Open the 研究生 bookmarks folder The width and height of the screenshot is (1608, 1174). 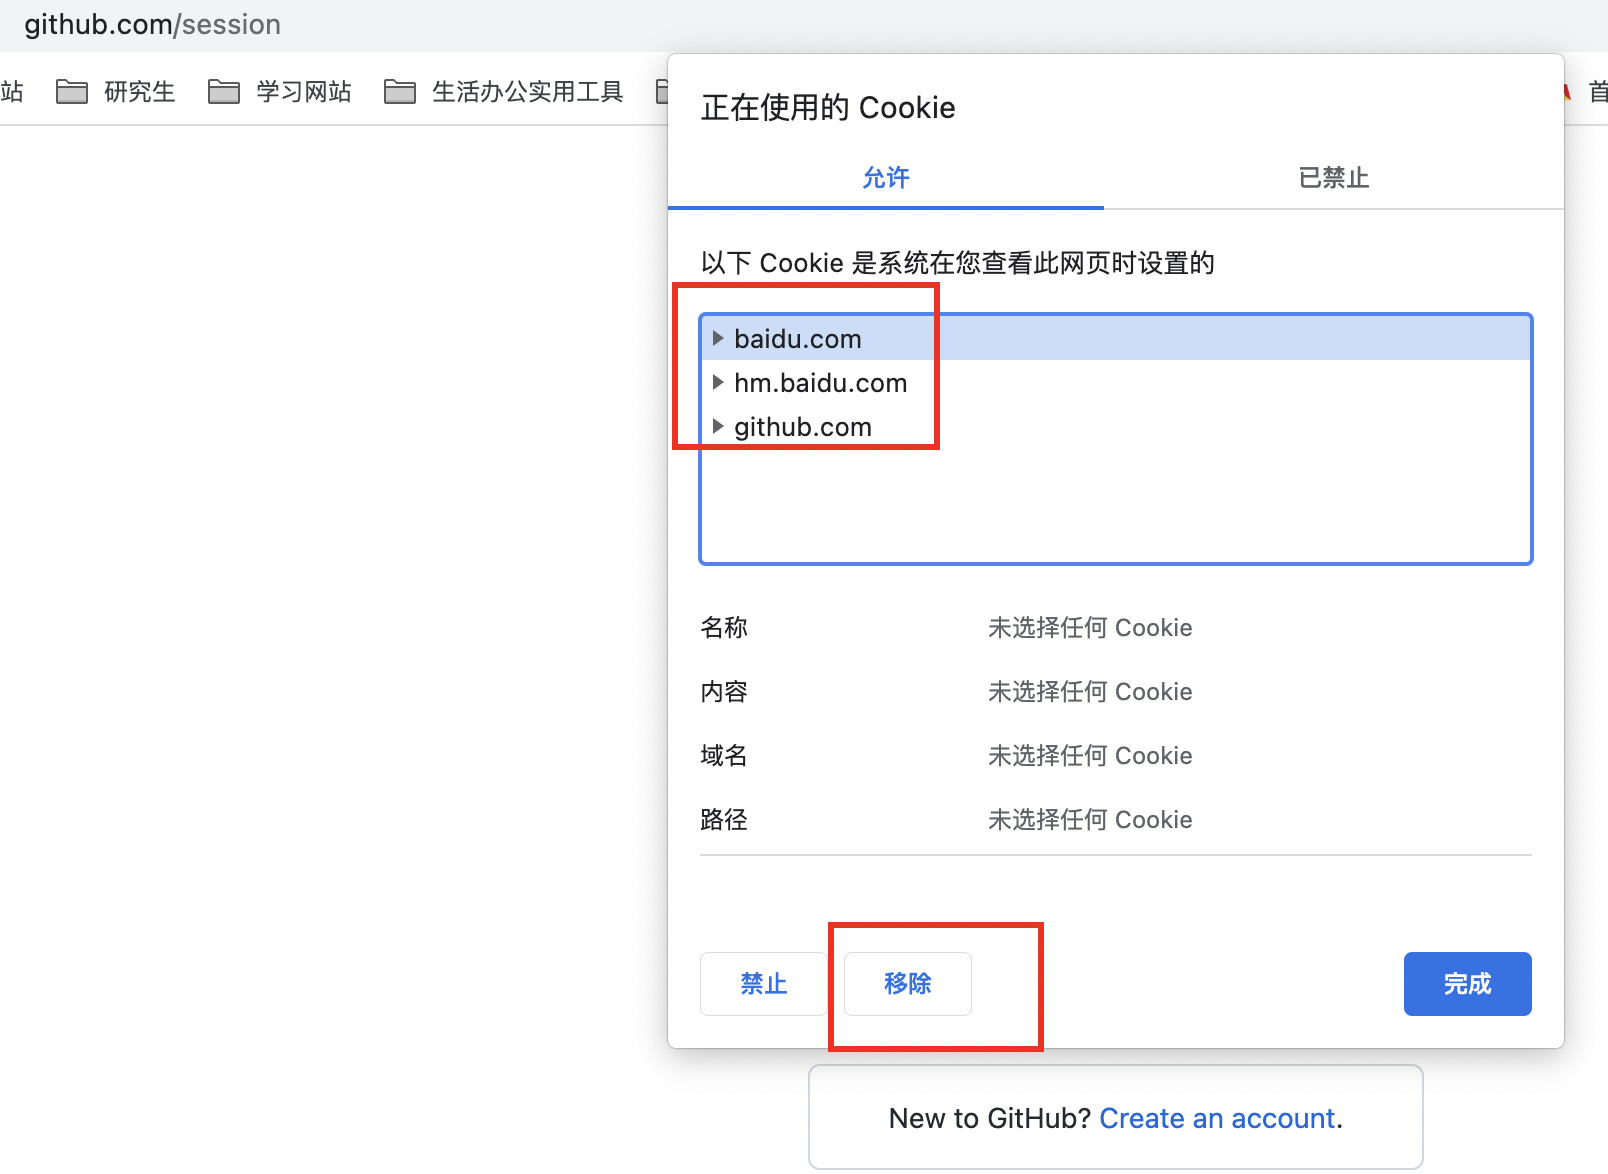(x=116, y=92)
